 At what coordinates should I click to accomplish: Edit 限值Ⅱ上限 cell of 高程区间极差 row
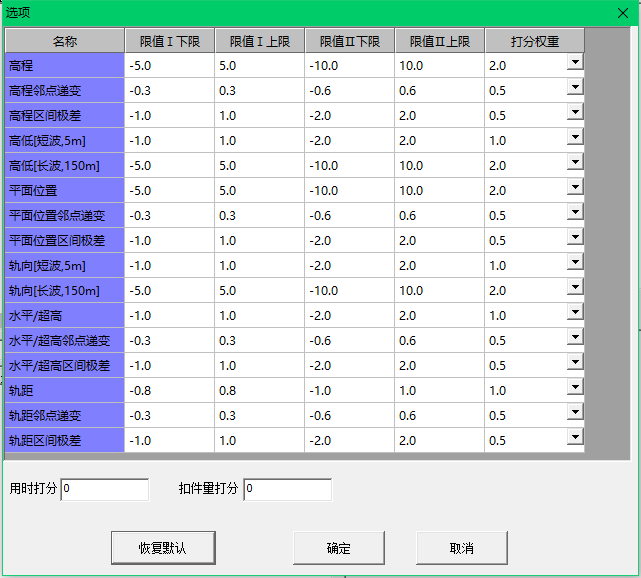coord(439,115)
